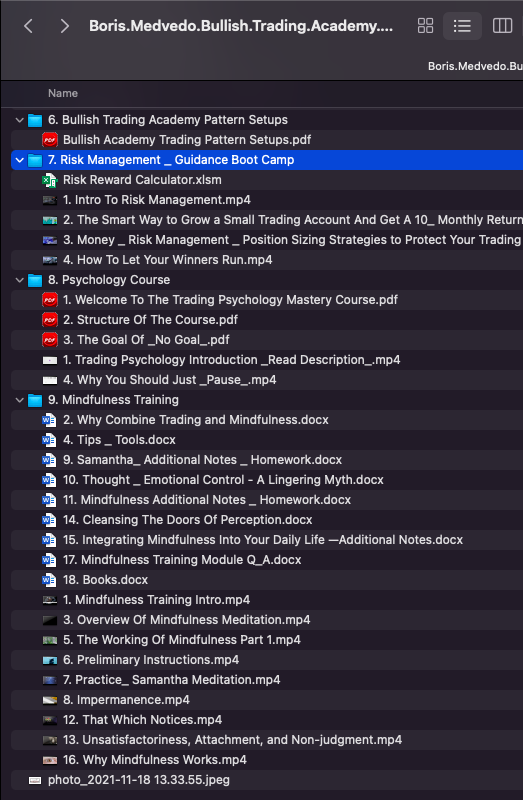
Task: Collapse the 9. Mindfulness Training folder
Action: pyautogui.click(x=20, y=400)
